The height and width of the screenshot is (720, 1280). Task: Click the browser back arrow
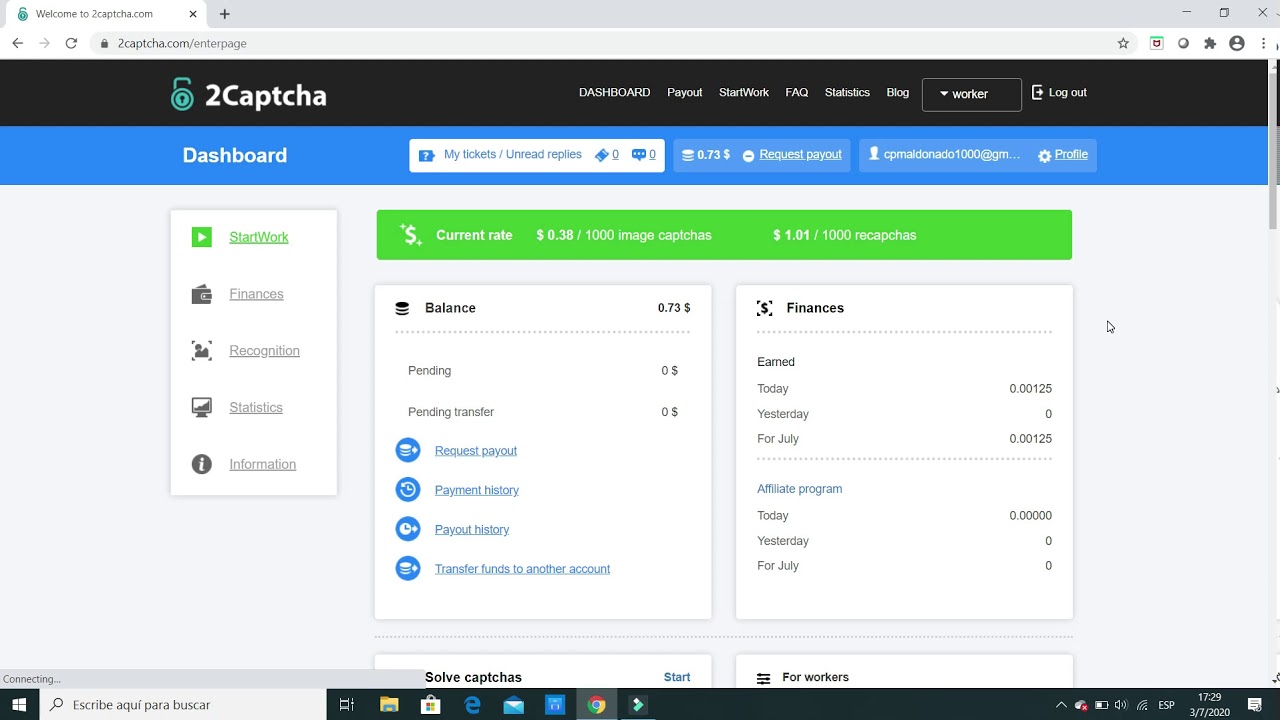click(17, 43)
